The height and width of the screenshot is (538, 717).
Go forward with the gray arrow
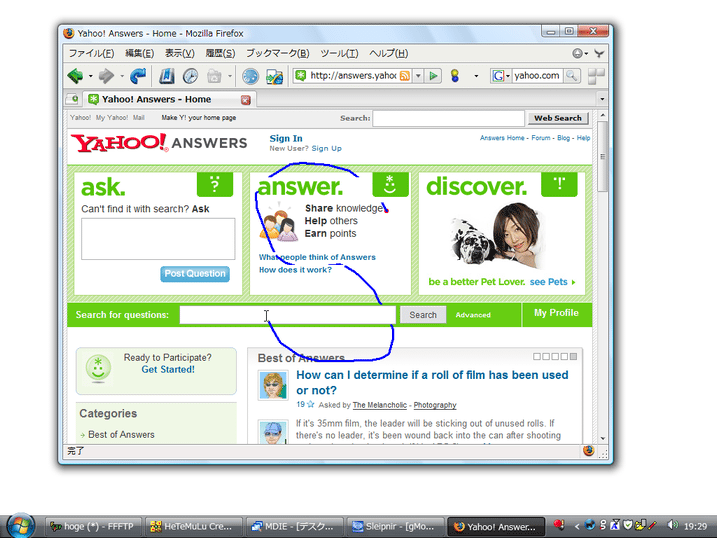106,75
